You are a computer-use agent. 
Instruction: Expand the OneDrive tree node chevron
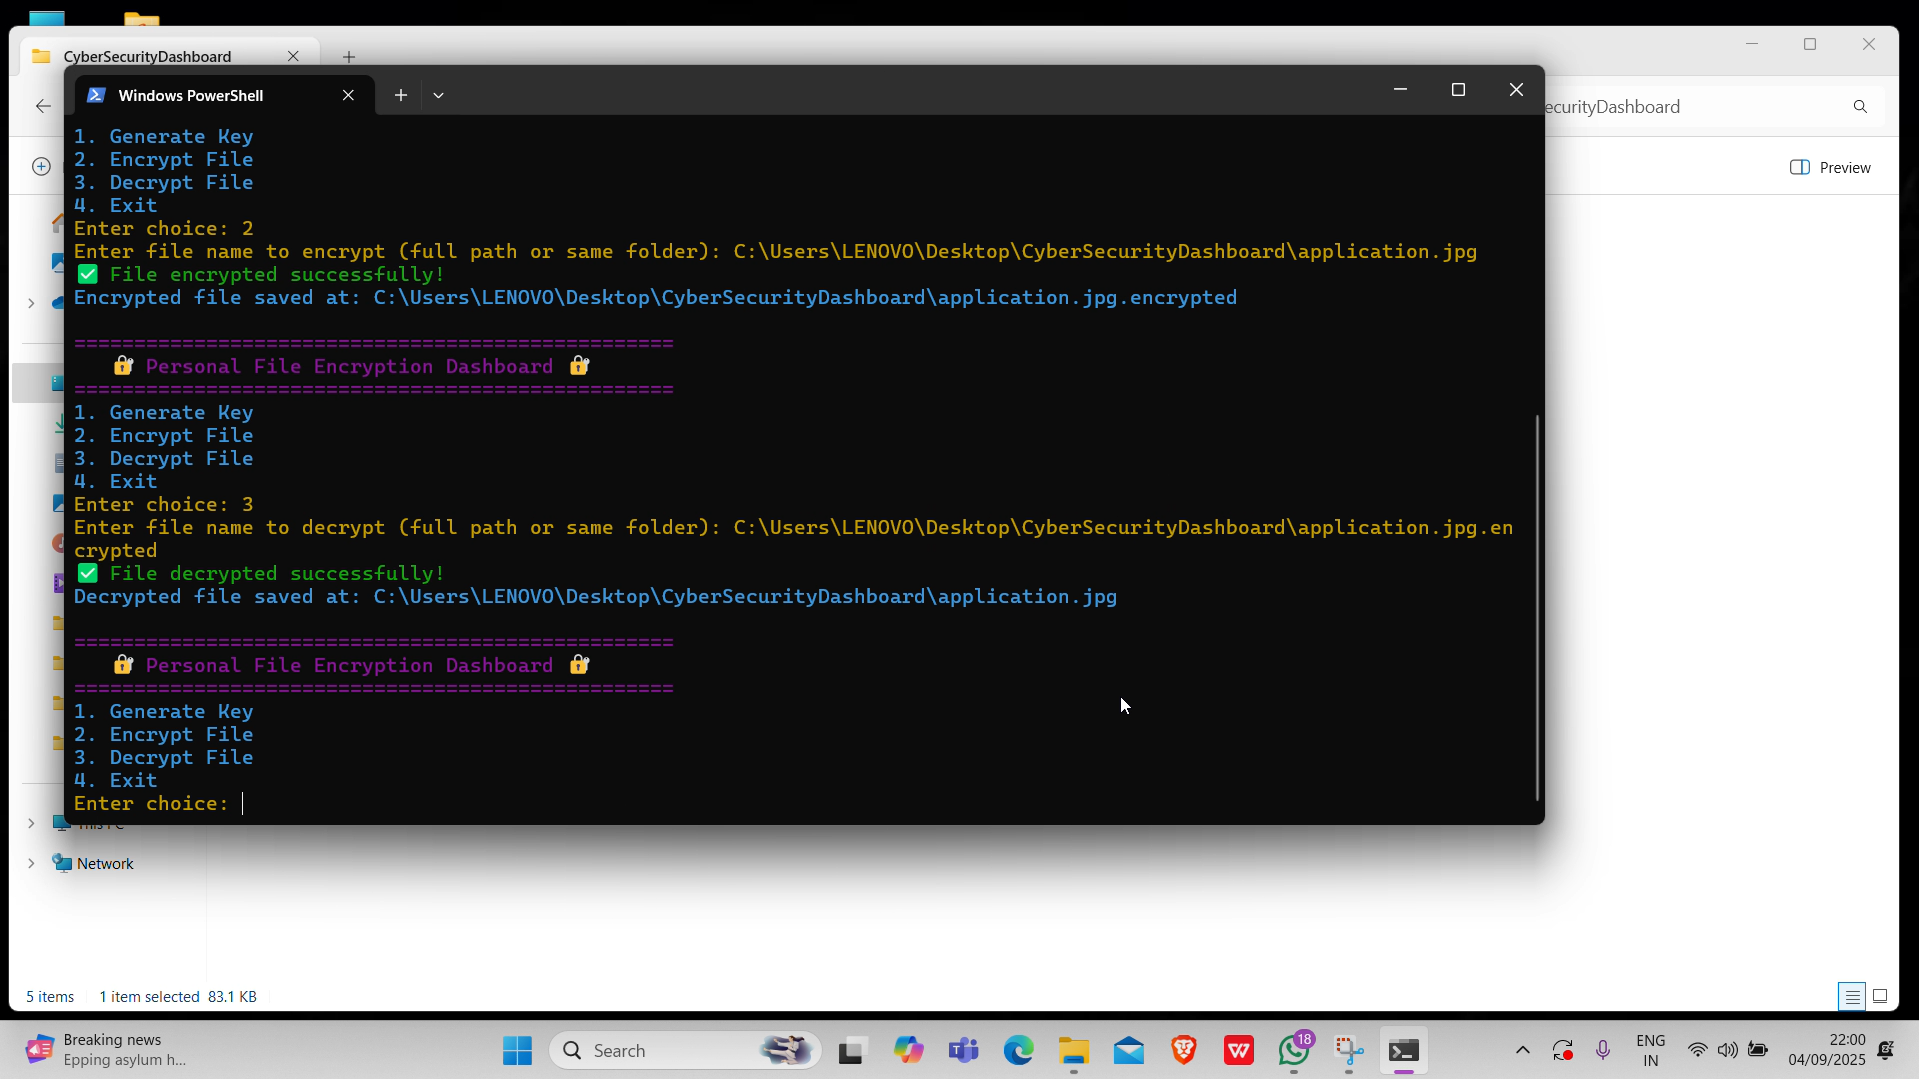point(31,302)
